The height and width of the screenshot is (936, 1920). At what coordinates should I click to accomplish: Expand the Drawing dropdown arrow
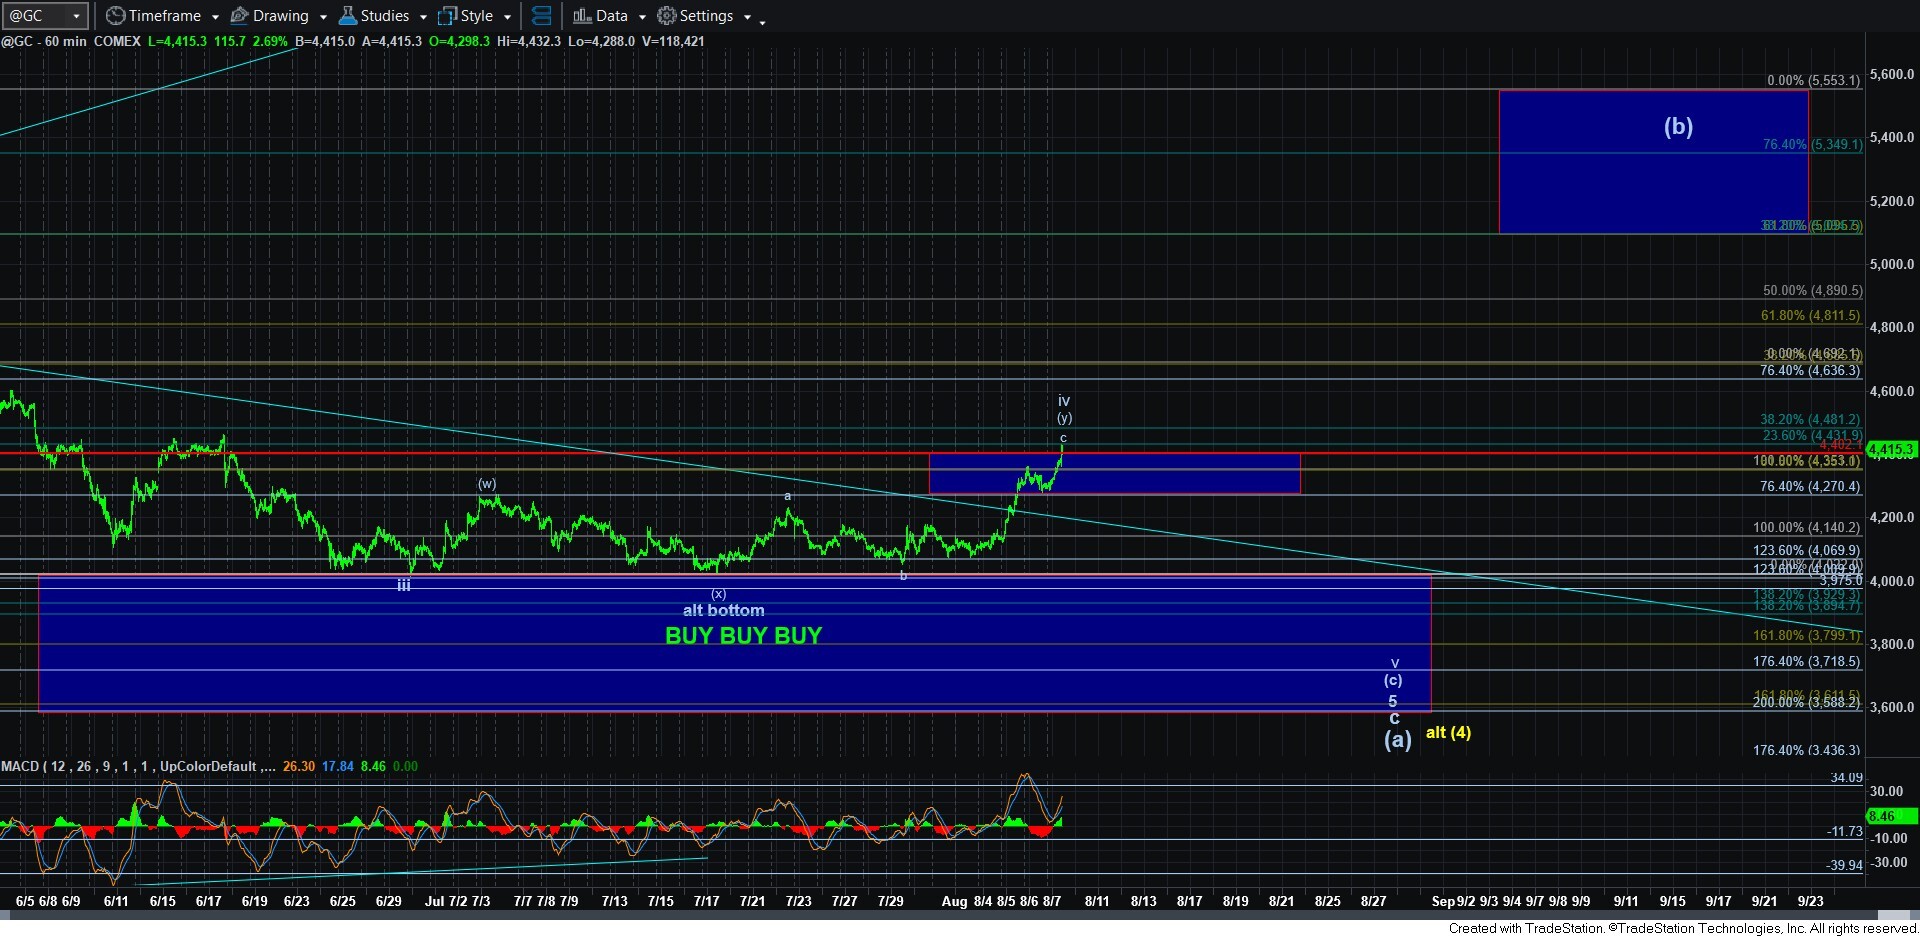click(323, 17)
